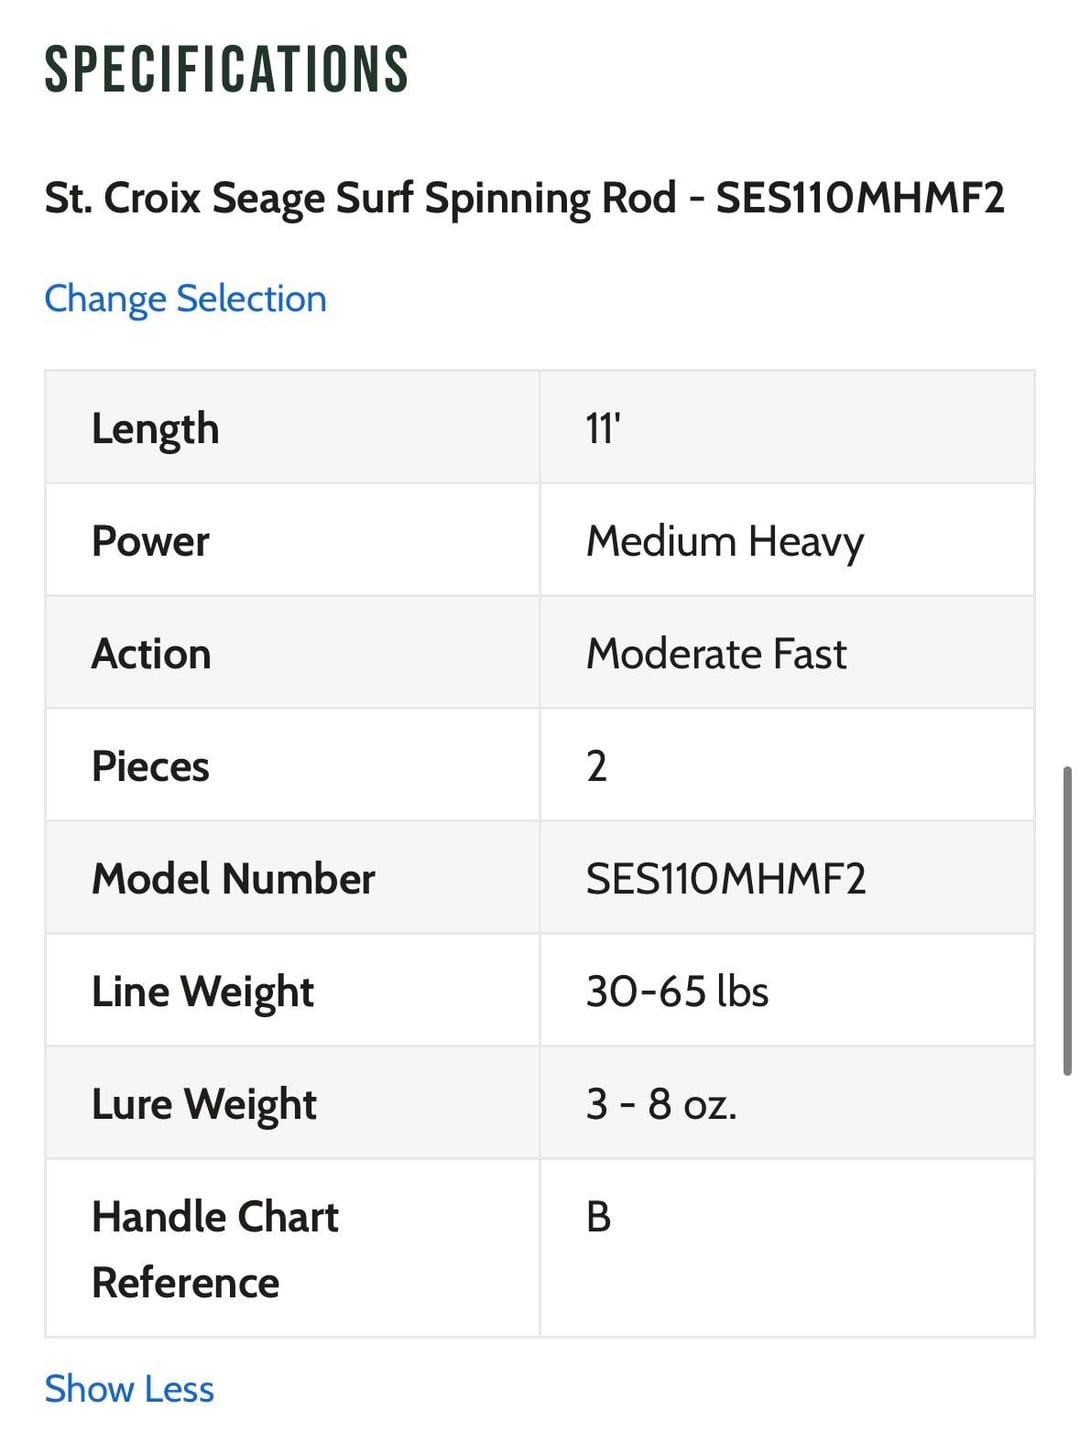Click the SPECIFICATIONS heading
This screenshot has width=1080, height=1453.
[226, 70]
